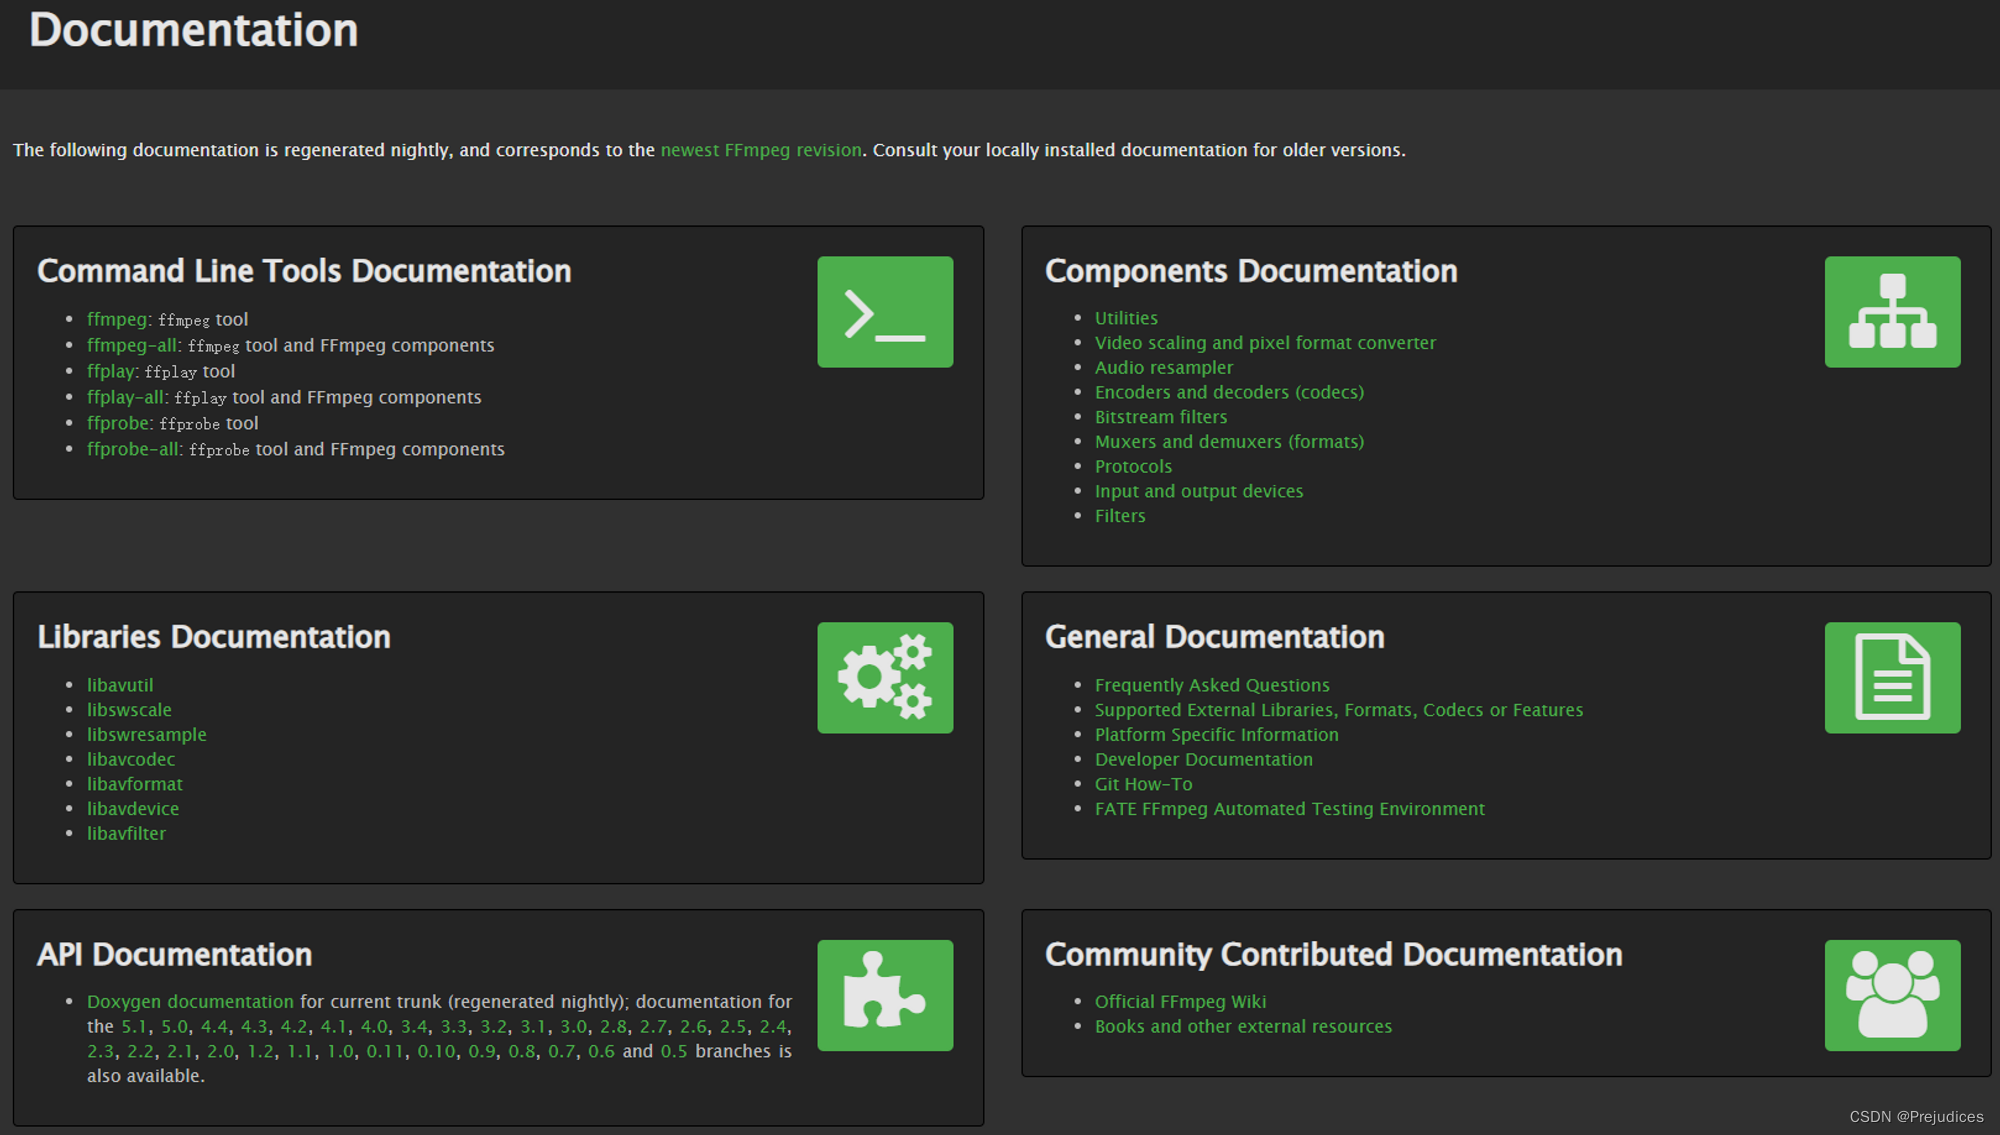Image resolution: width=2000 pixels, height=1135 pixels.
Task: Open the ffplay-all documentation link
Action: pyautogui.click(x=126, y=398)
